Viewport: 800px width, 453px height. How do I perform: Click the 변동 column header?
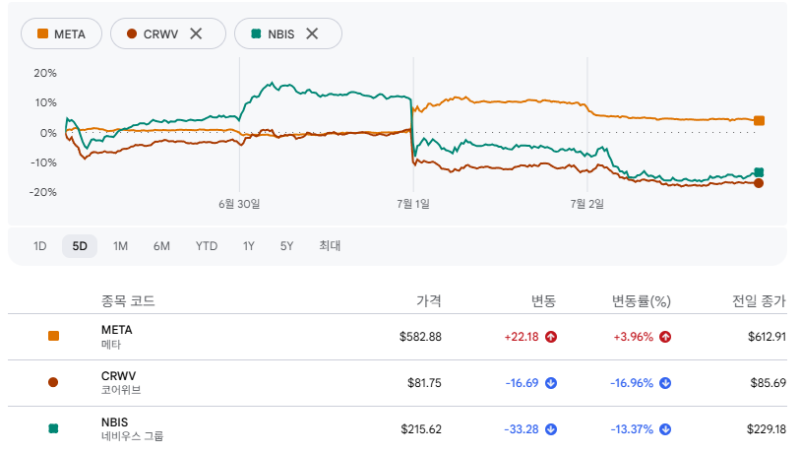pos(543,301)
